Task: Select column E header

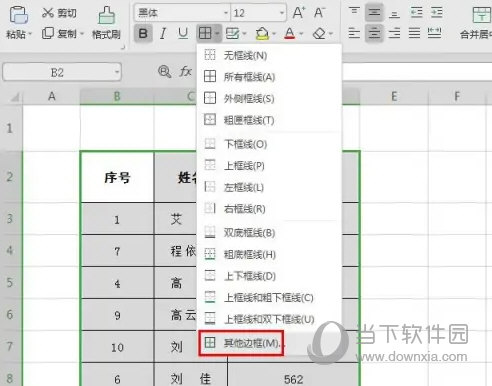Action: [x=394, y=97]
